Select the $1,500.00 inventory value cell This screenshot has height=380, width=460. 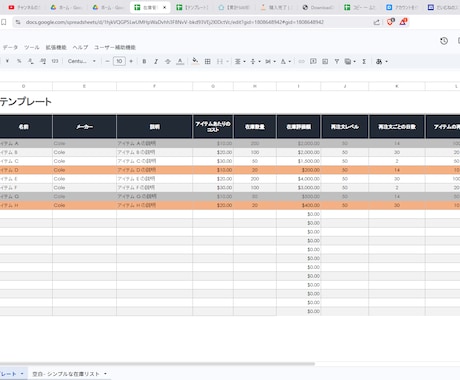(299, 161)
